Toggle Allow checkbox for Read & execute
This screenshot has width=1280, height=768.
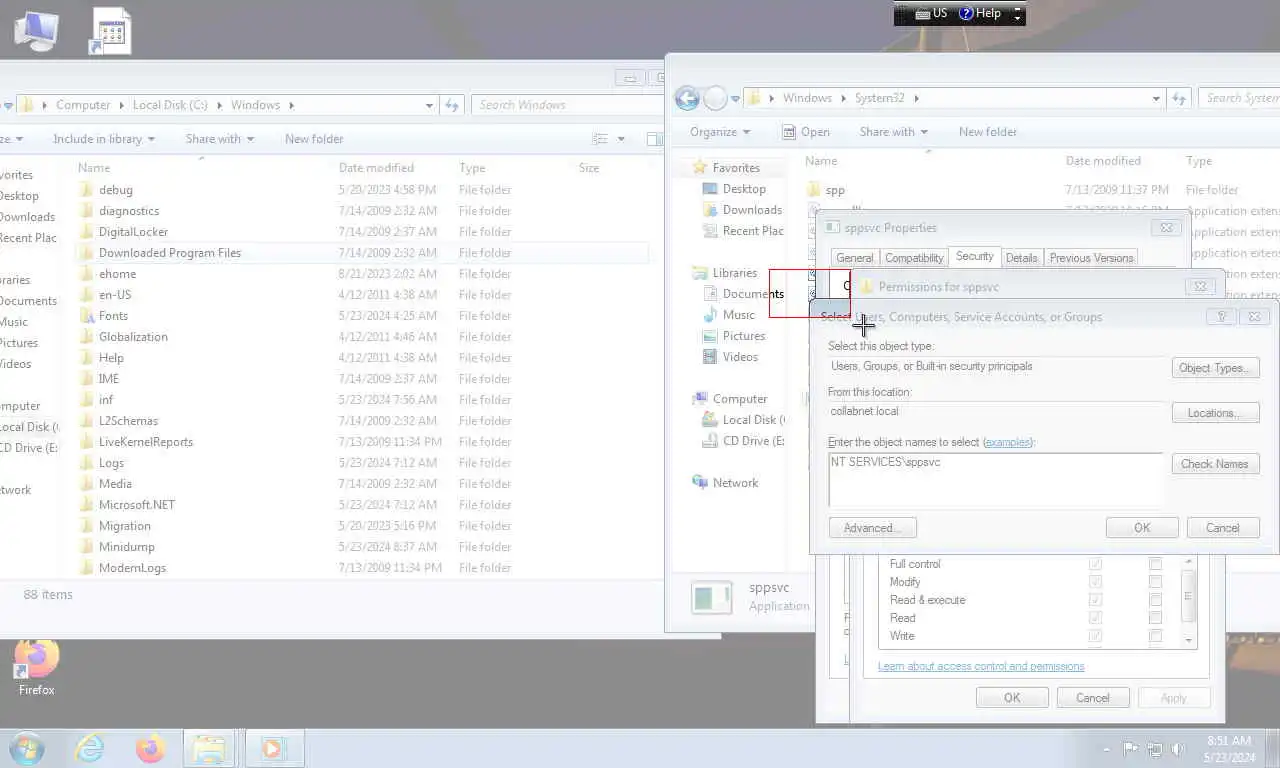[x=1095, y=600]
